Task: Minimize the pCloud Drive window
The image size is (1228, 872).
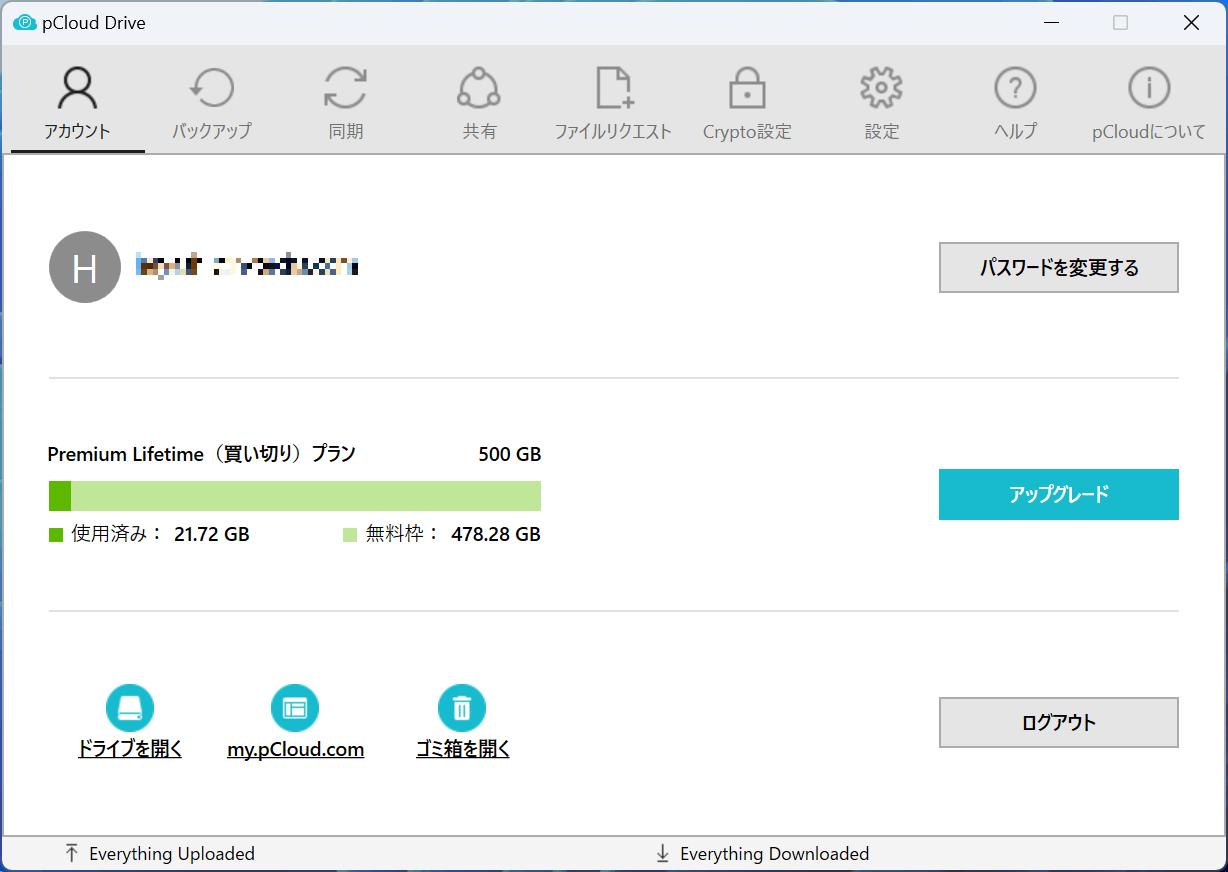Action: (x=1050, y=22)
